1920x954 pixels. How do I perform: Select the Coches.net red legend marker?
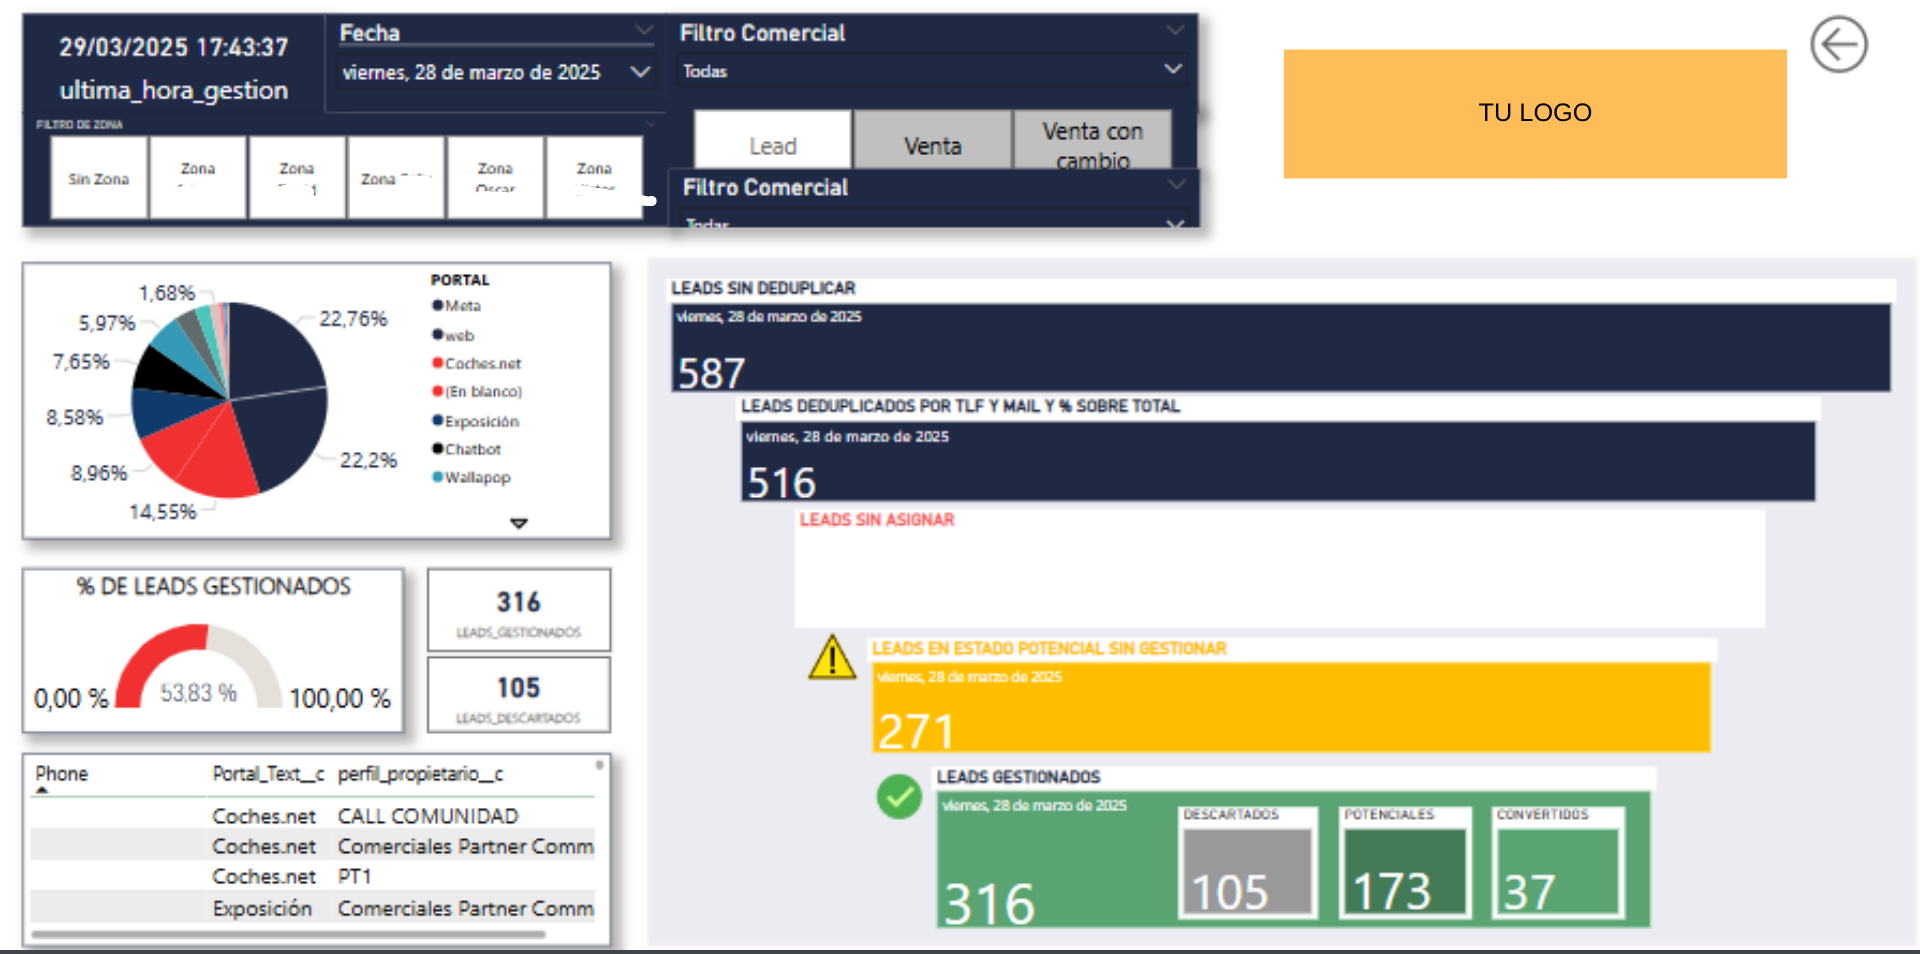click(x=437, y=363)
